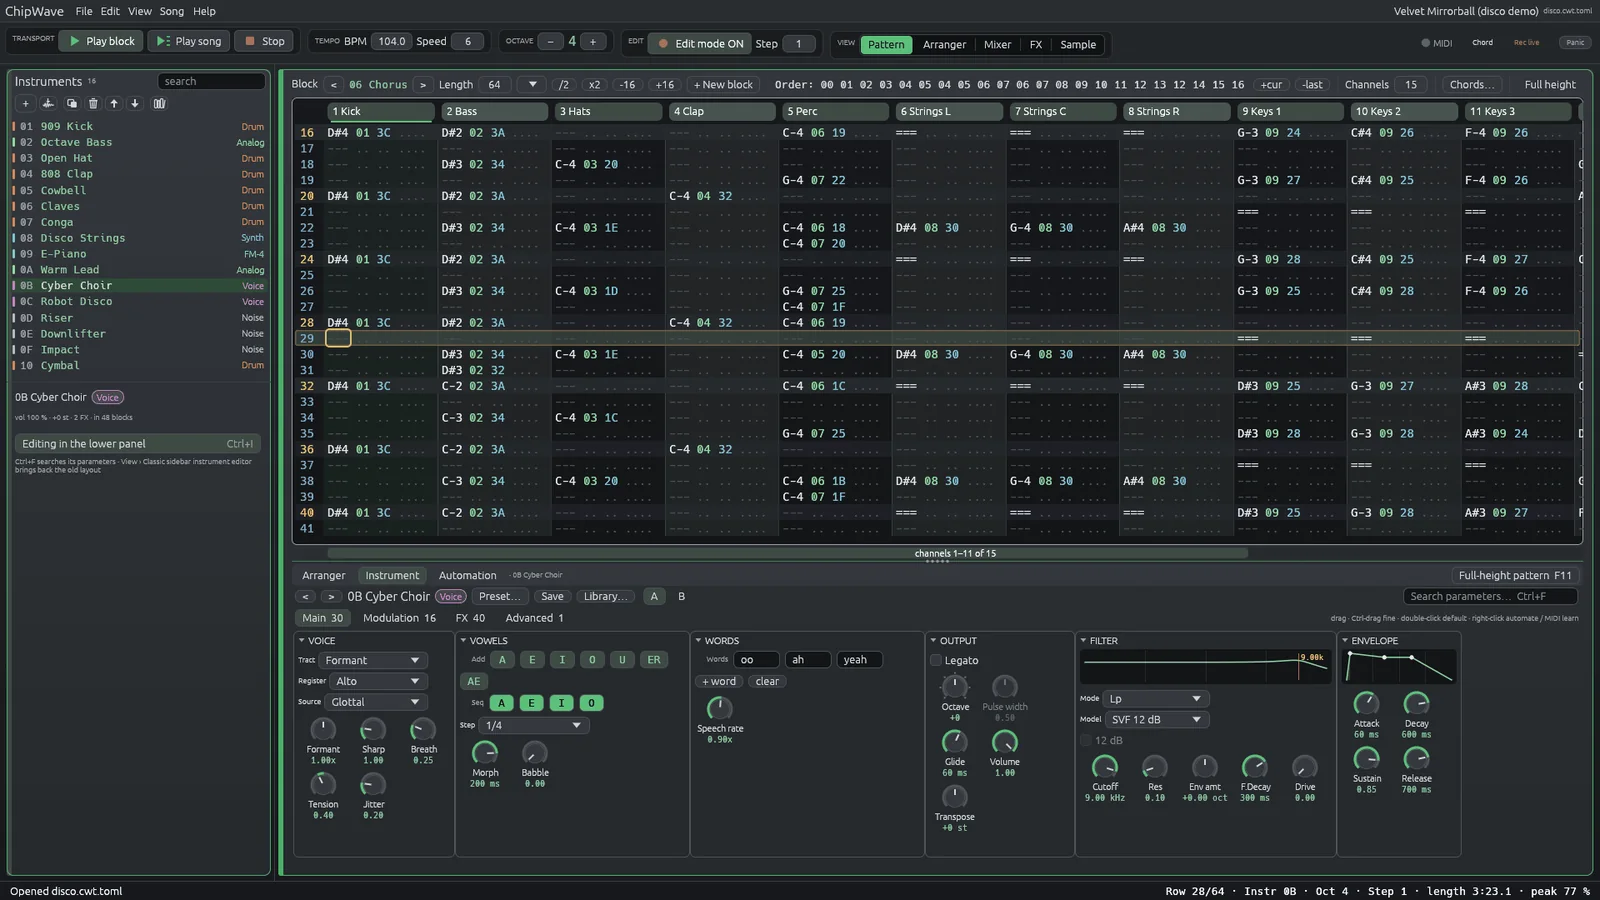Screen dimensions: 1600x900
Task: Click the Speech rate knob
Action: pyautogui.click(x=719, y=708)
